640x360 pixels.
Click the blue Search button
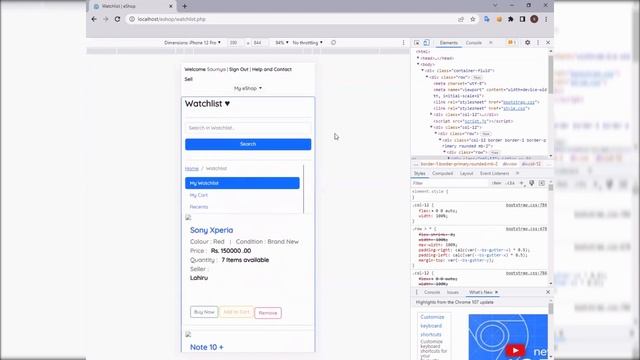(x=248, y=144)
